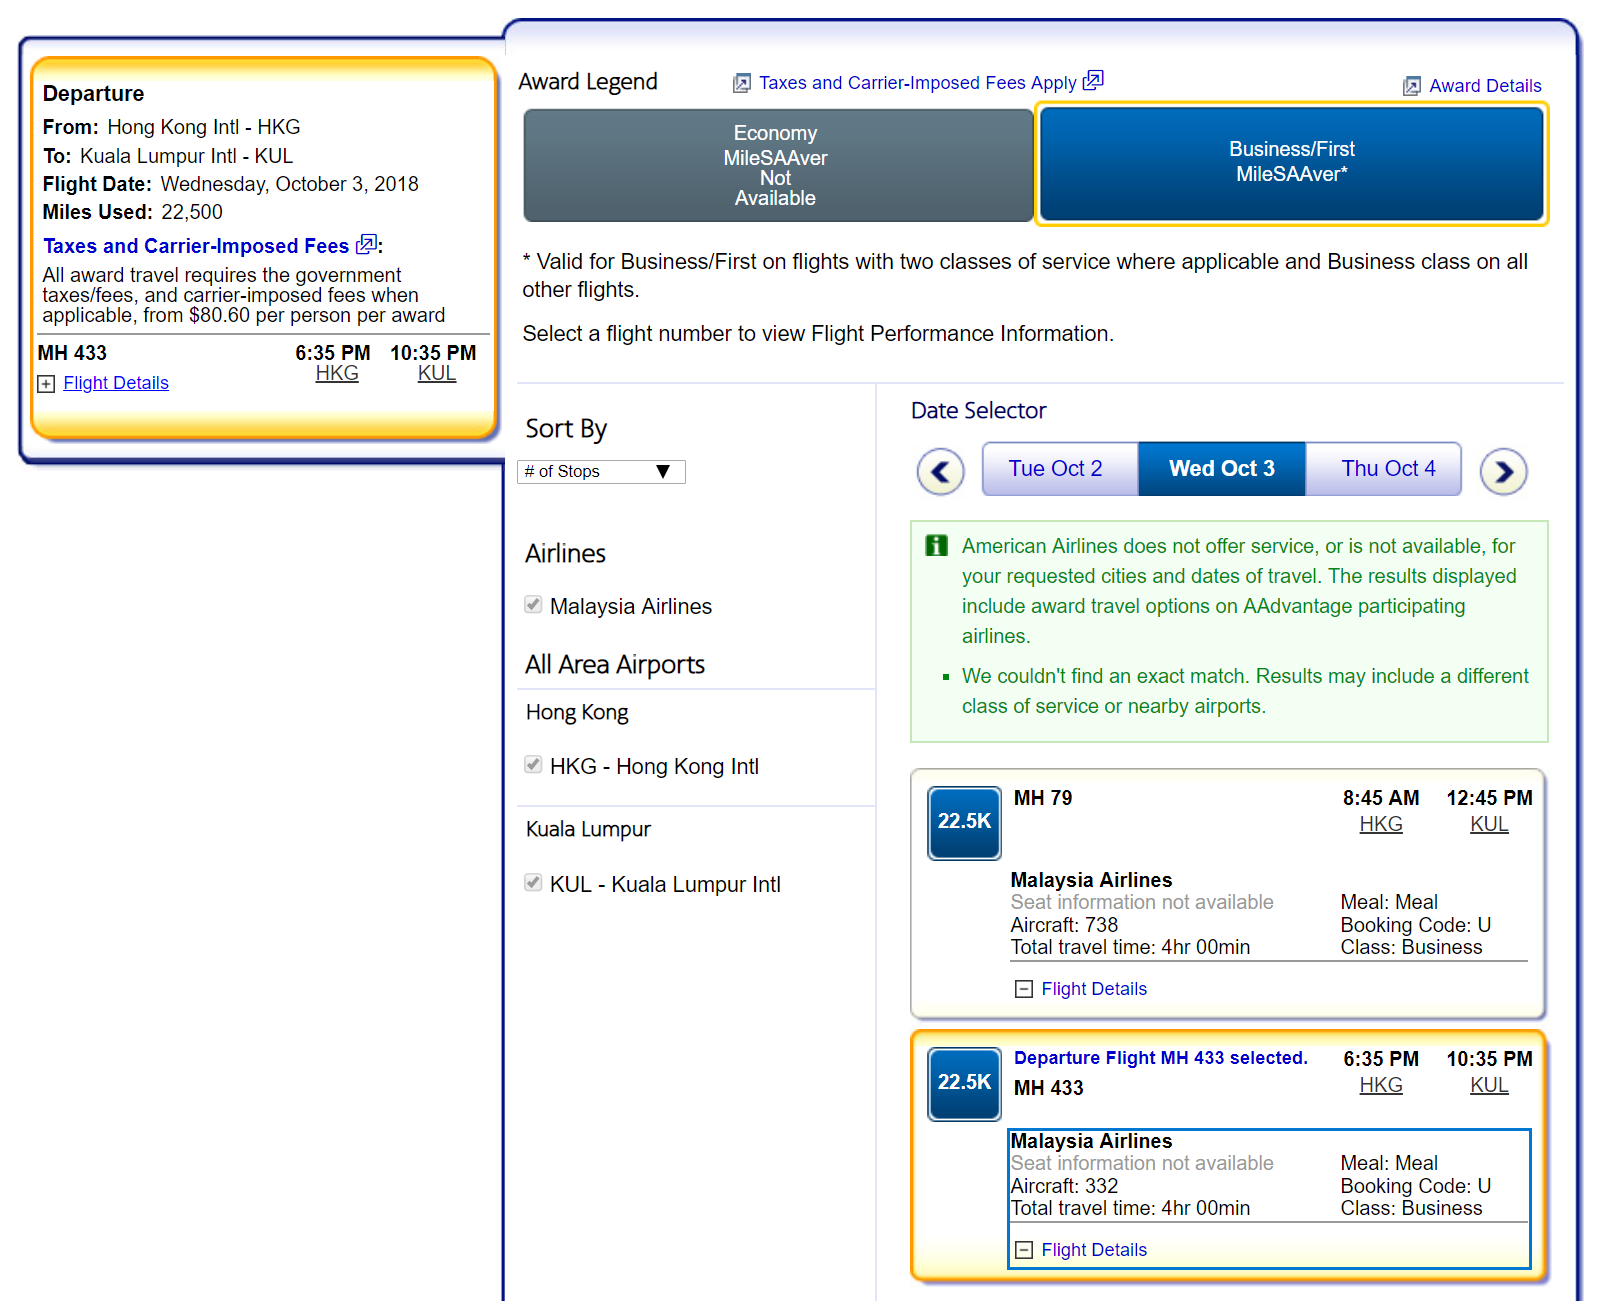The image size is (1602, 1301).
Task: Click the previous date arrow button
Action: tap(940, 471)
